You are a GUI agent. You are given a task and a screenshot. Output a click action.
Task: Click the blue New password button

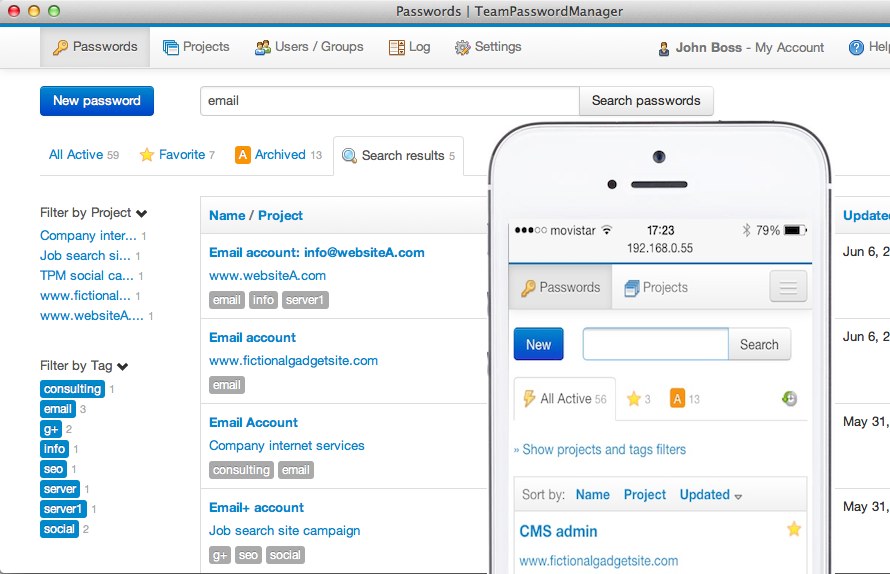[96, 101]
